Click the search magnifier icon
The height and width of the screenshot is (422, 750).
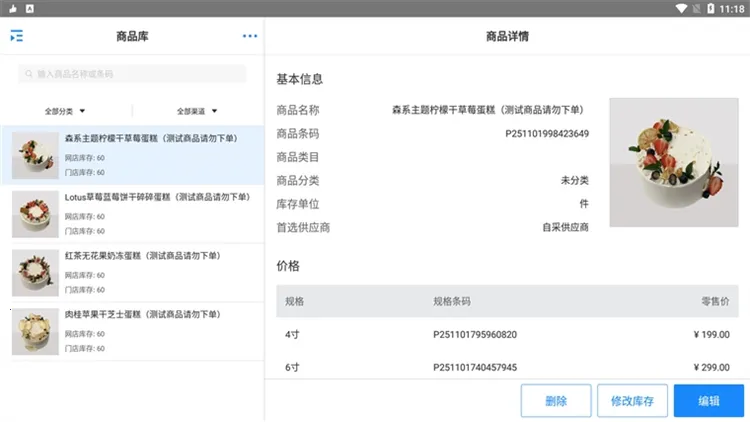pyautogui.click(x=29, y=74)
